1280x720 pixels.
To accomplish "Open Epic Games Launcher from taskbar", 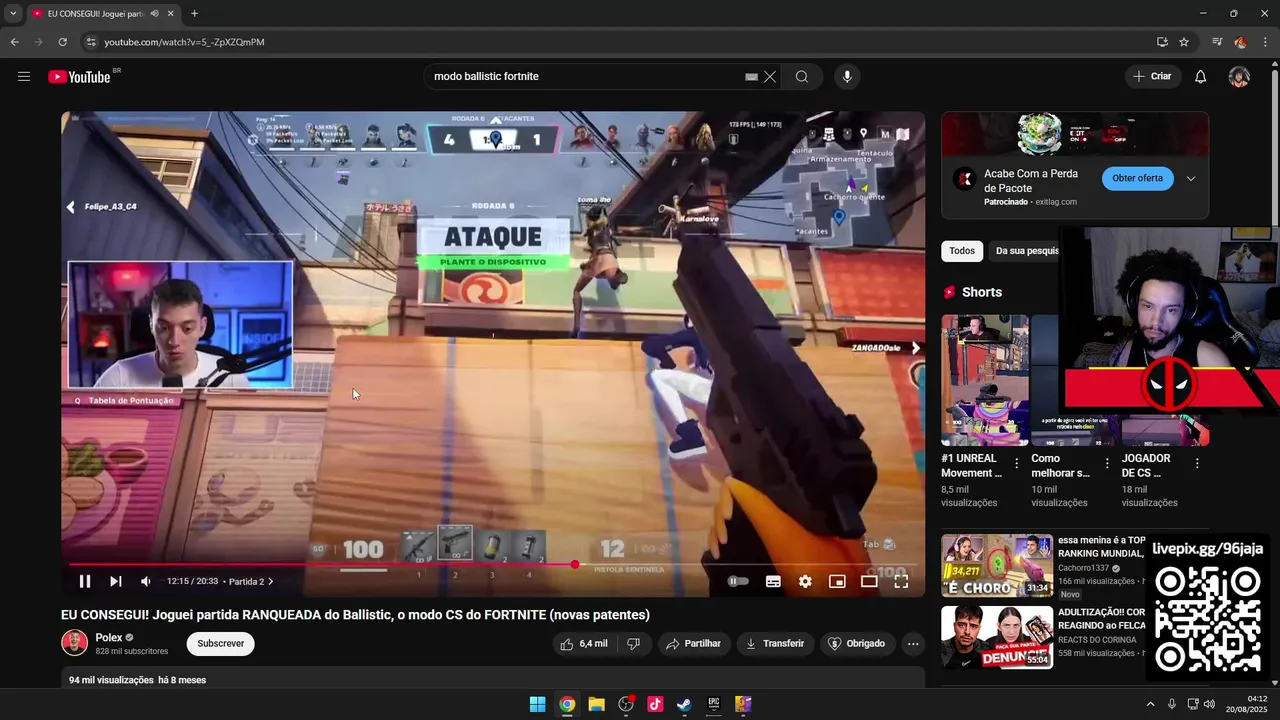I will [x=714, y=704].
